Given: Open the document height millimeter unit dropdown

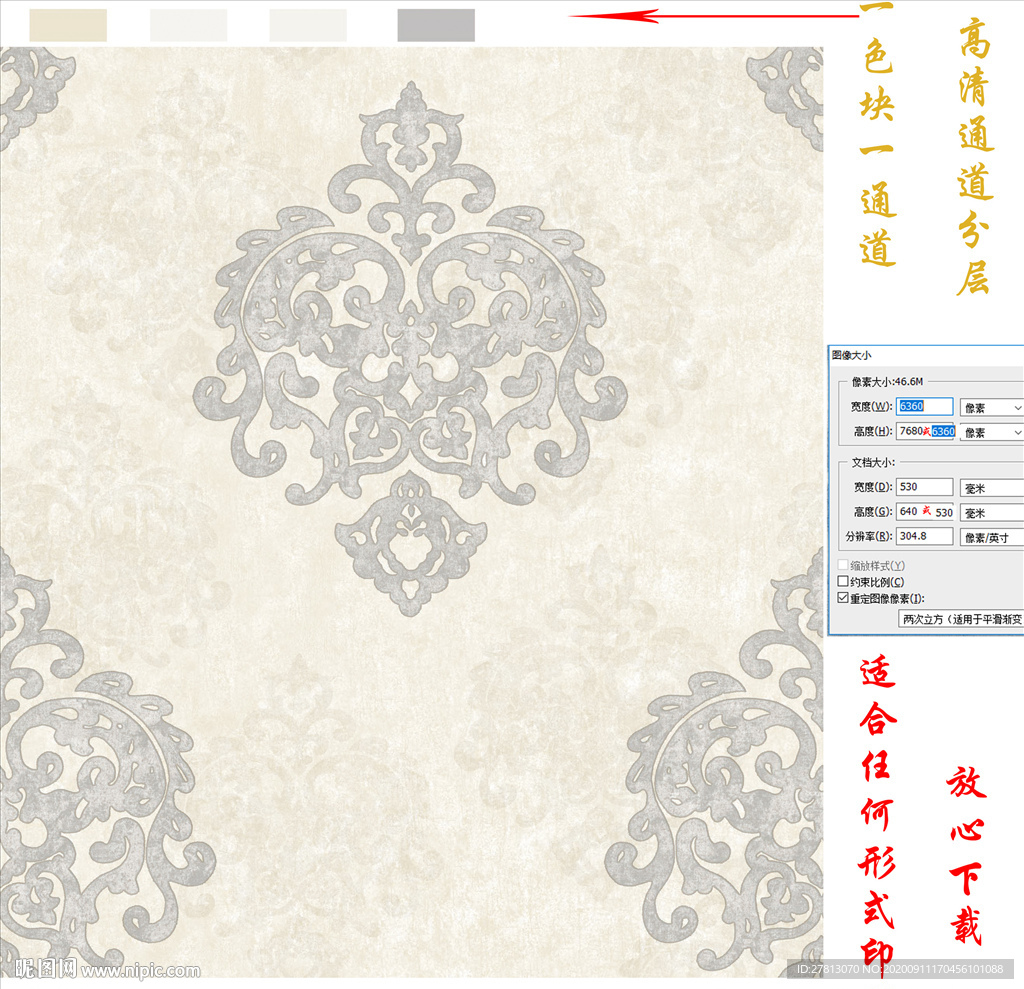Looking at the screenshot, I should (991, 513).
